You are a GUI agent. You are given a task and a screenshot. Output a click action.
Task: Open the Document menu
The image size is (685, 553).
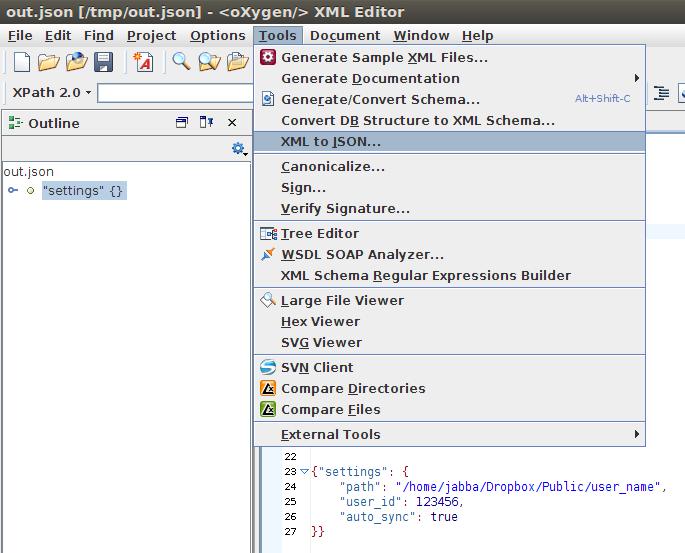(345, 35)
